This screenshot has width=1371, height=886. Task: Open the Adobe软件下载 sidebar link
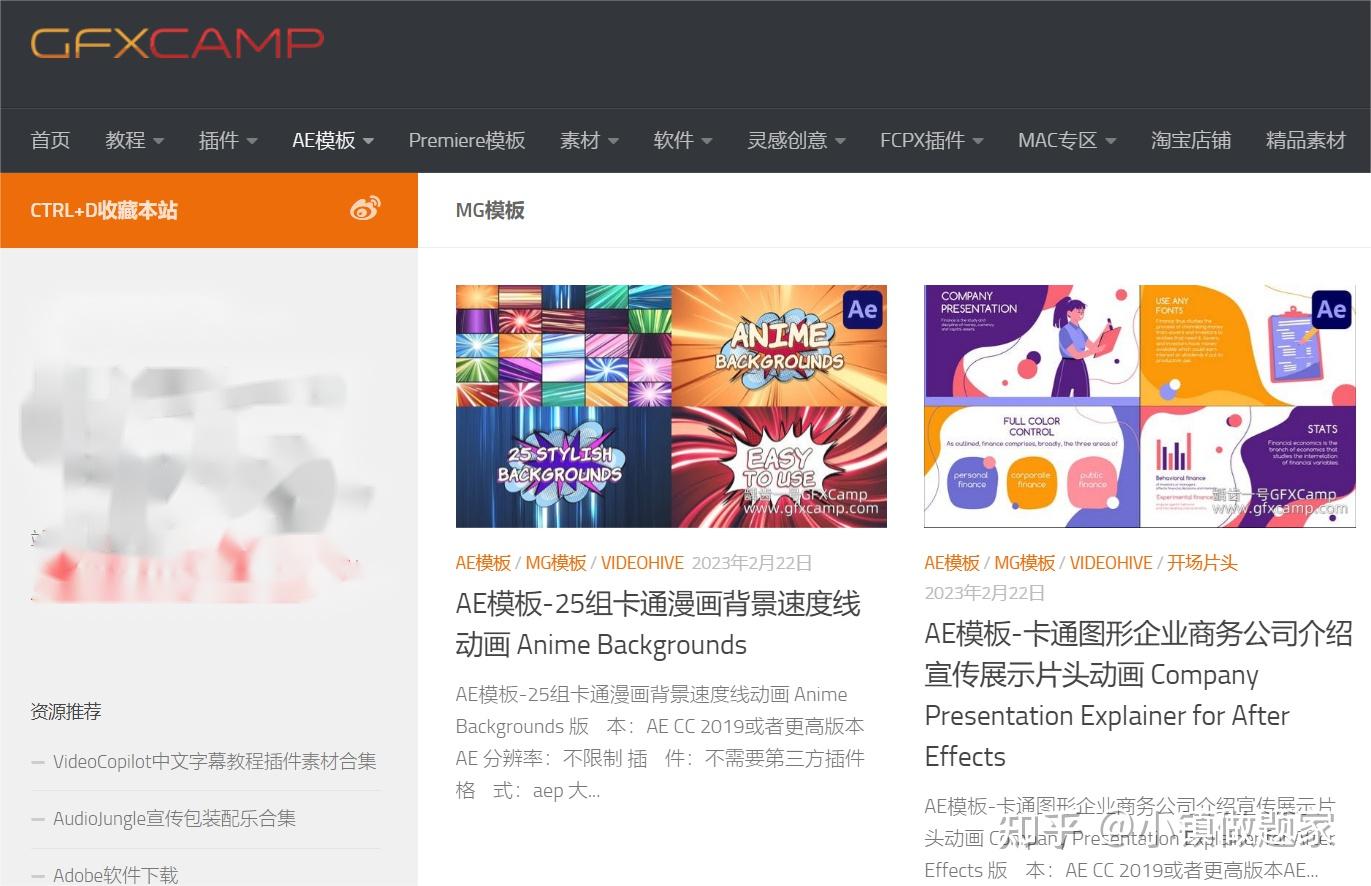point(115,872)
